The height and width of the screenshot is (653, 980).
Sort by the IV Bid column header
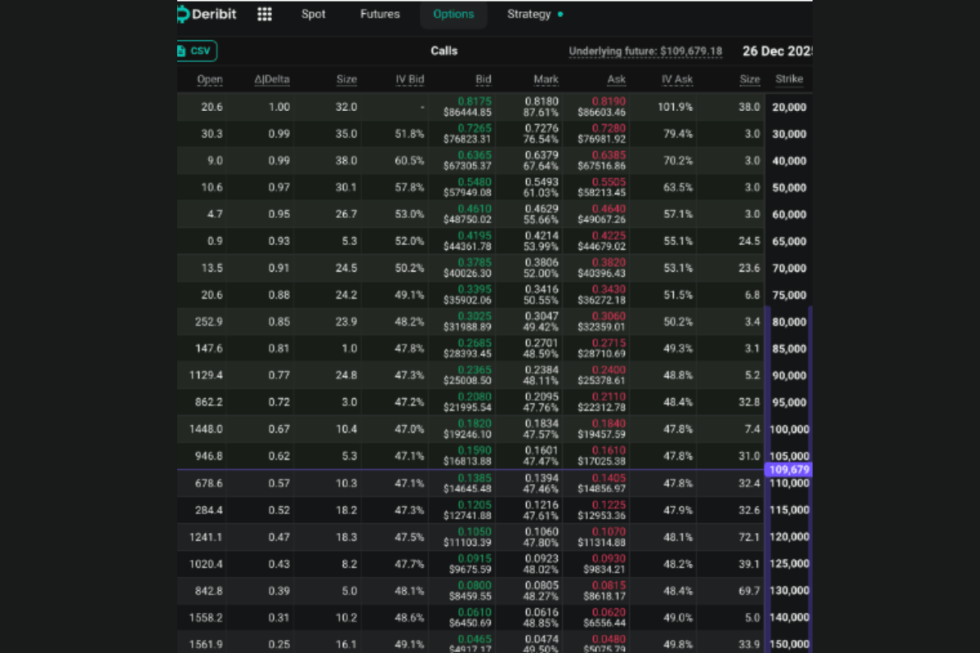[410, 79]
